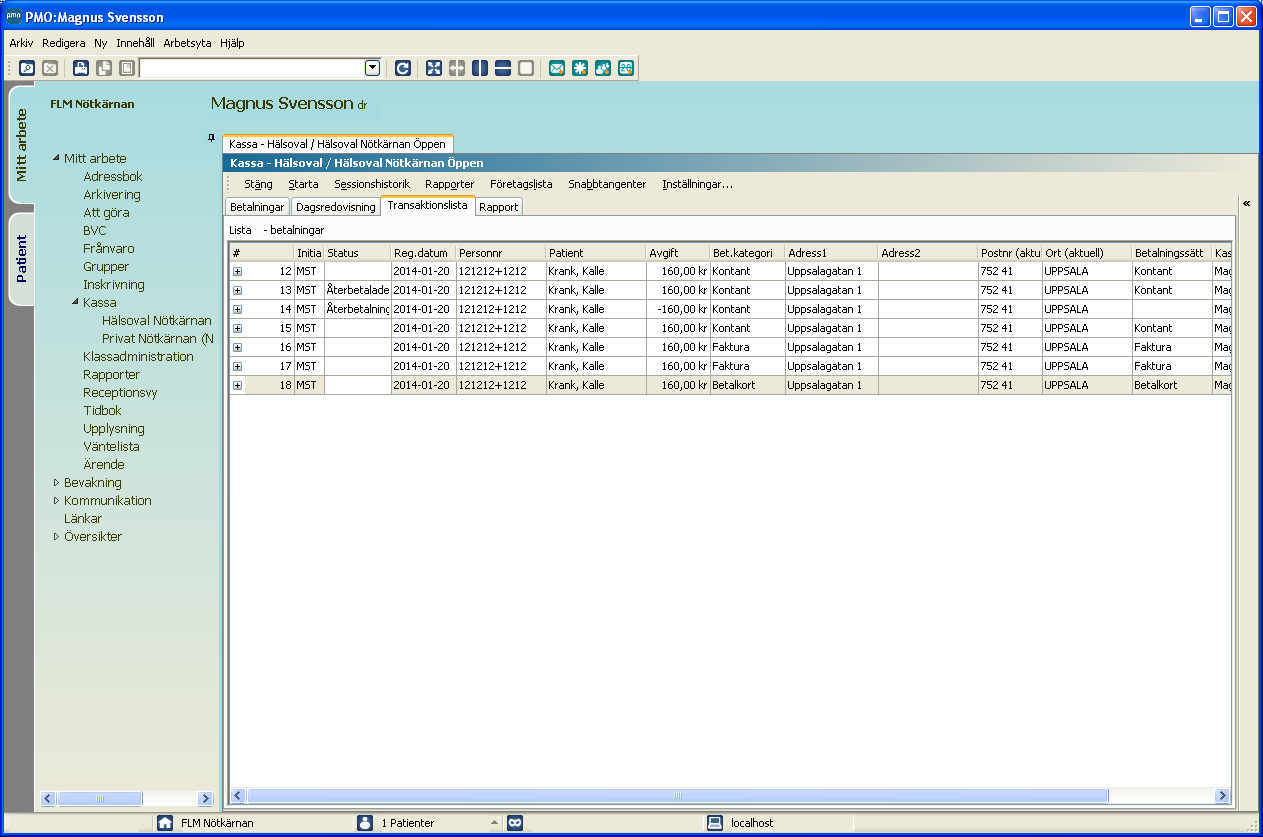Click the mask icon in status bar
The height and width of the screenshot is (837, 1263).
tap(515, 823)
